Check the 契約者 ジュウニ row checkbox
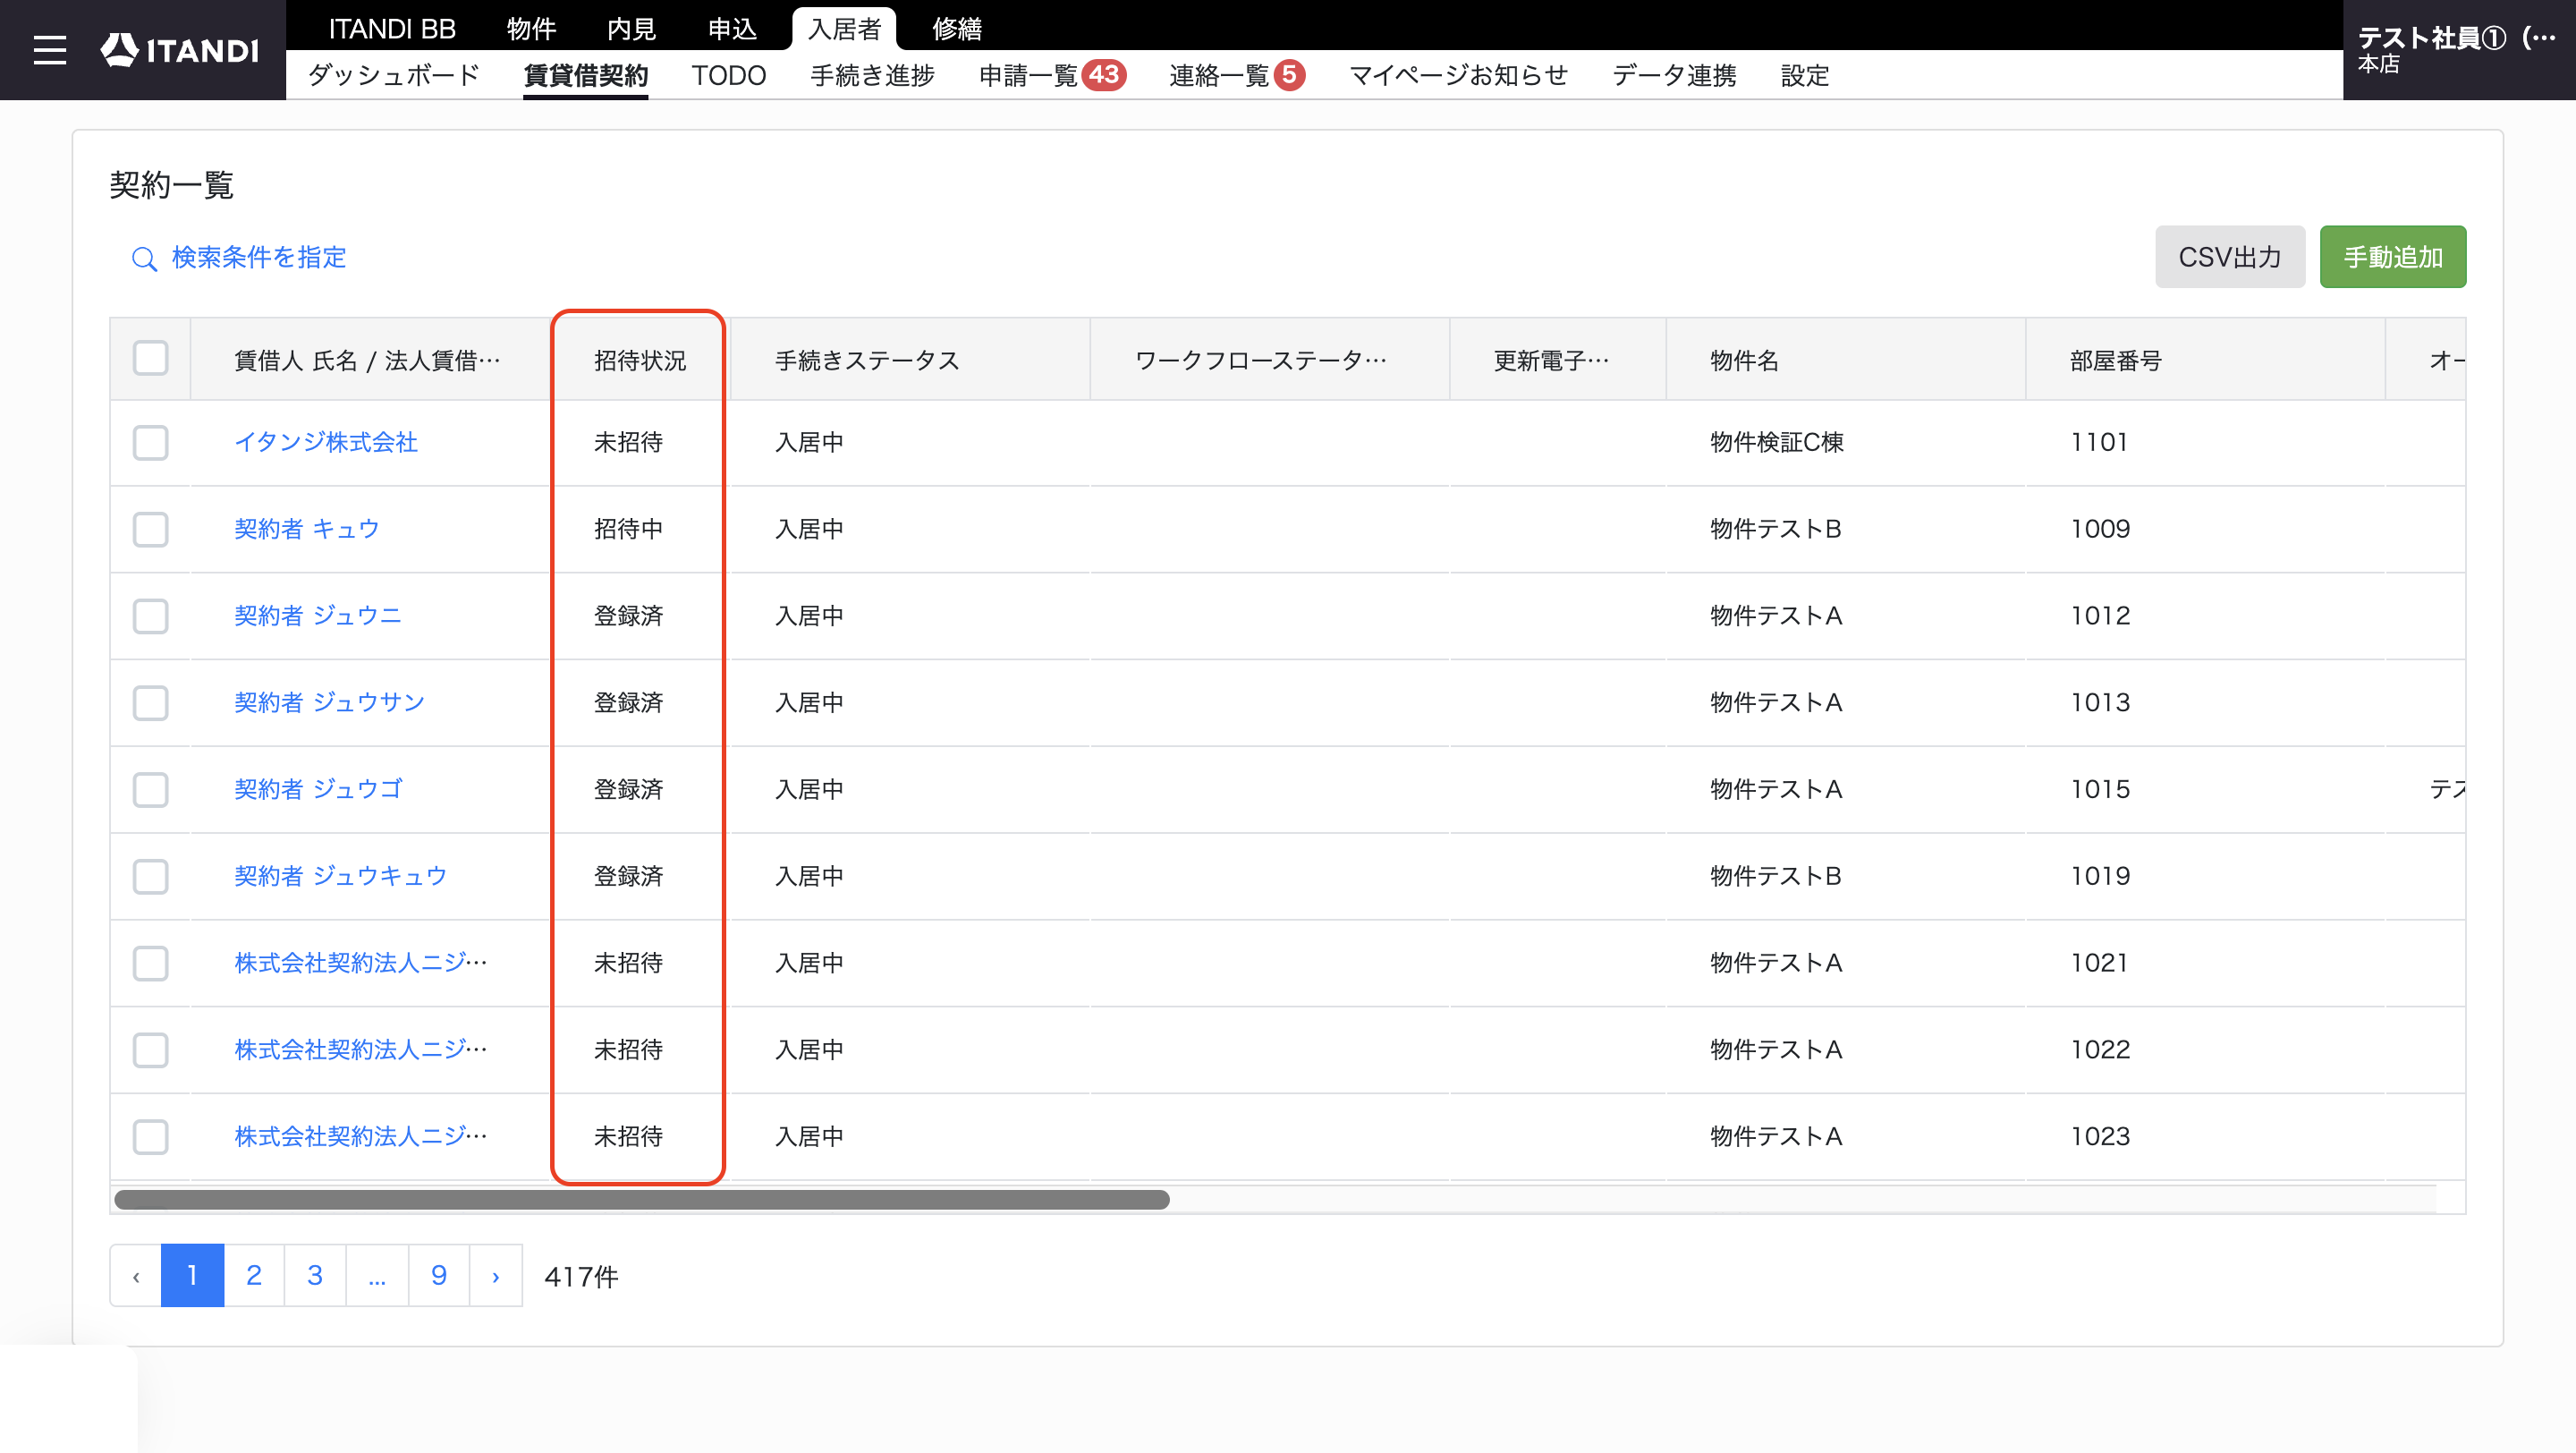 click(x=151, y=616)
